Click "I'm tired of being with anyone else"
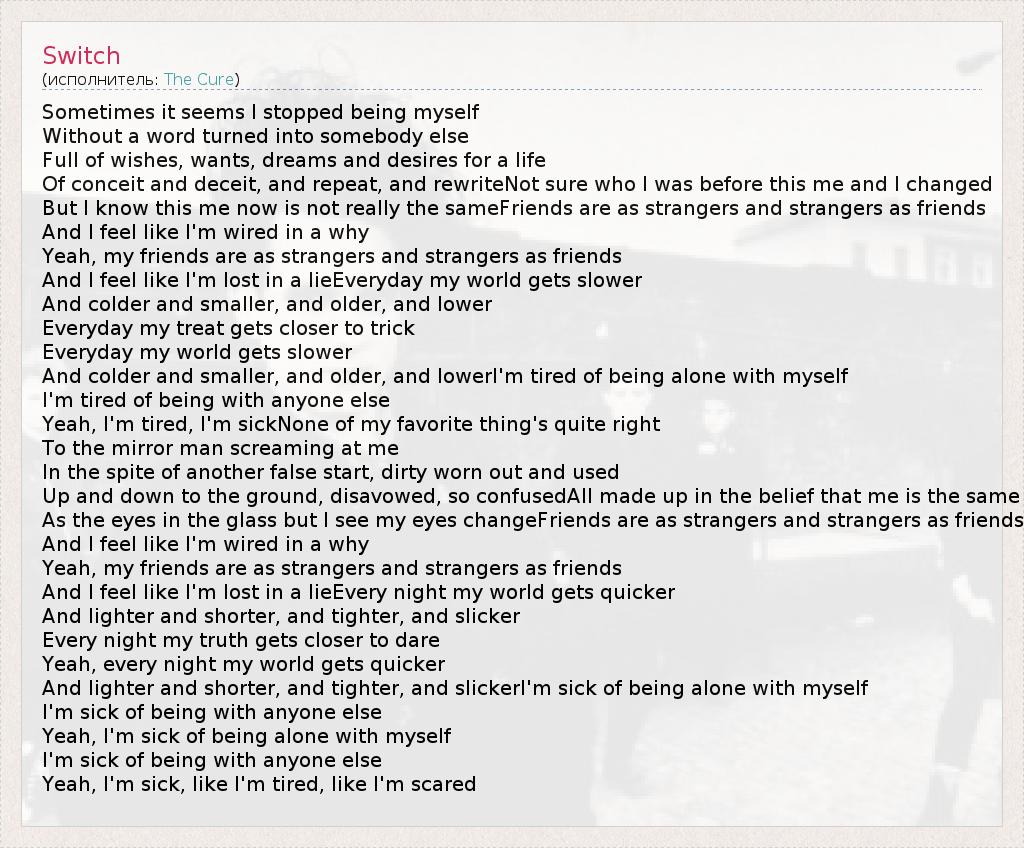 click(216, 400)
